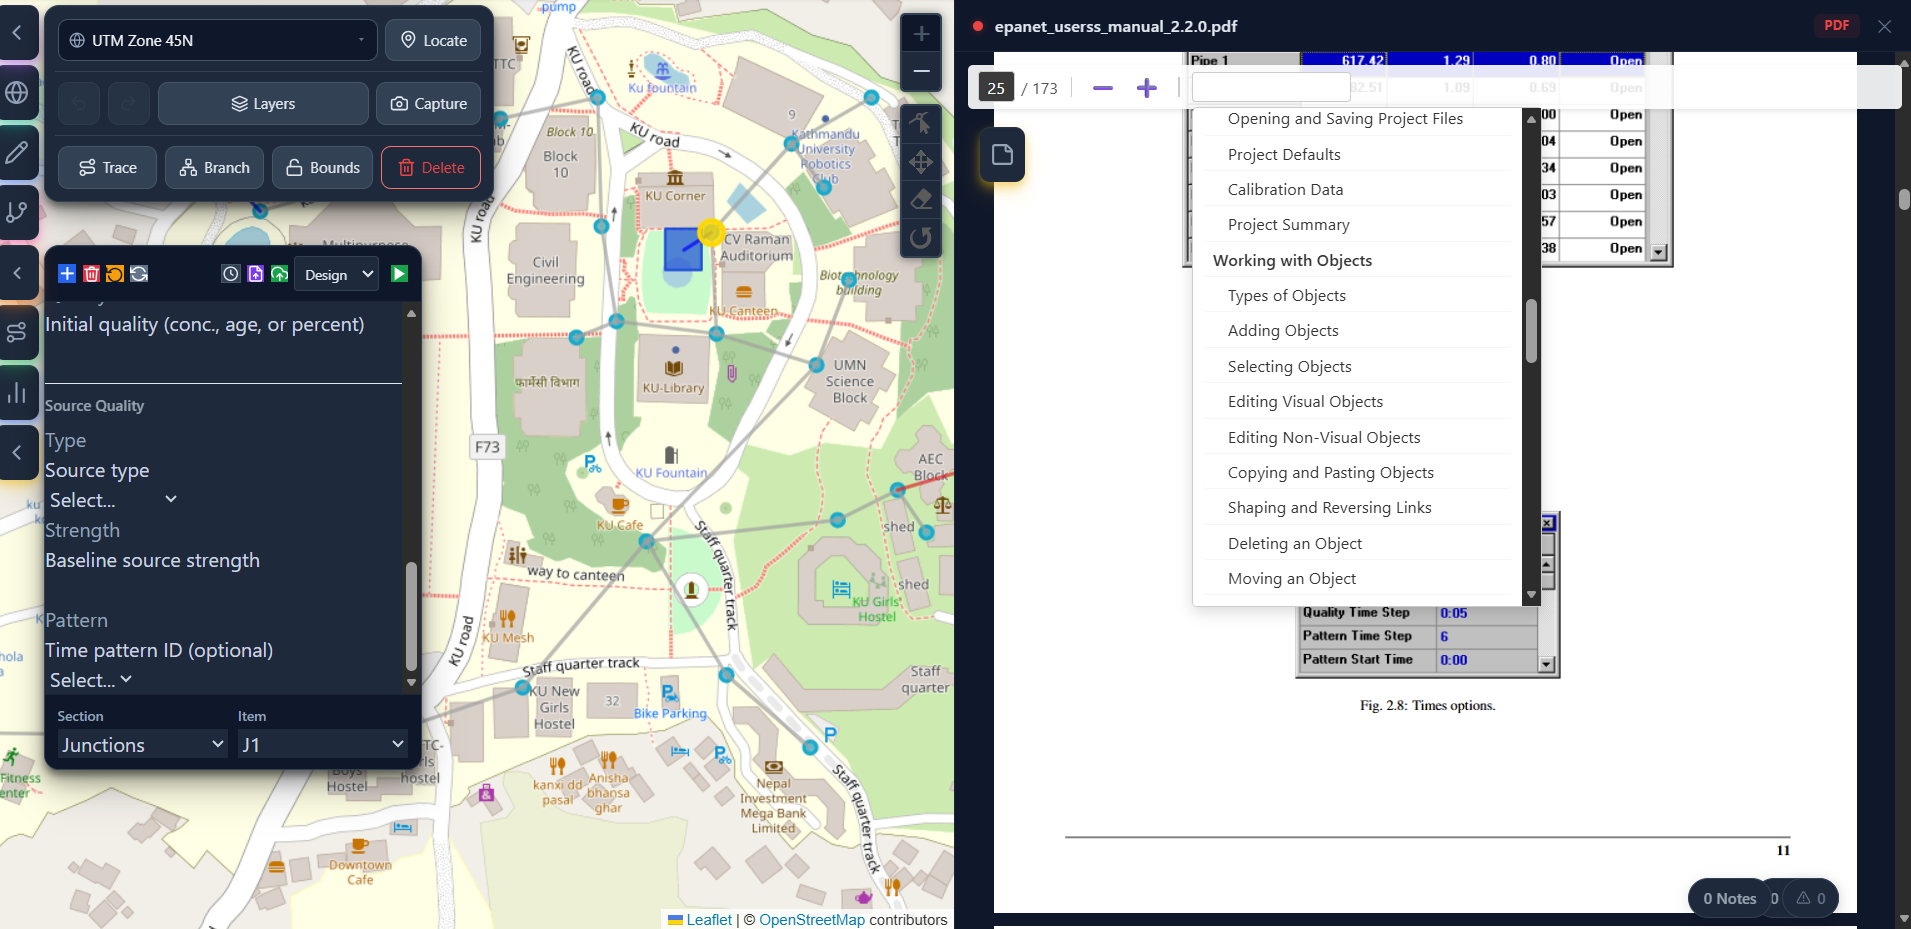Screen dimensions: 1911x929
Task: Click the Capture button
Action: pyautogui.click(x=428, y=104)
